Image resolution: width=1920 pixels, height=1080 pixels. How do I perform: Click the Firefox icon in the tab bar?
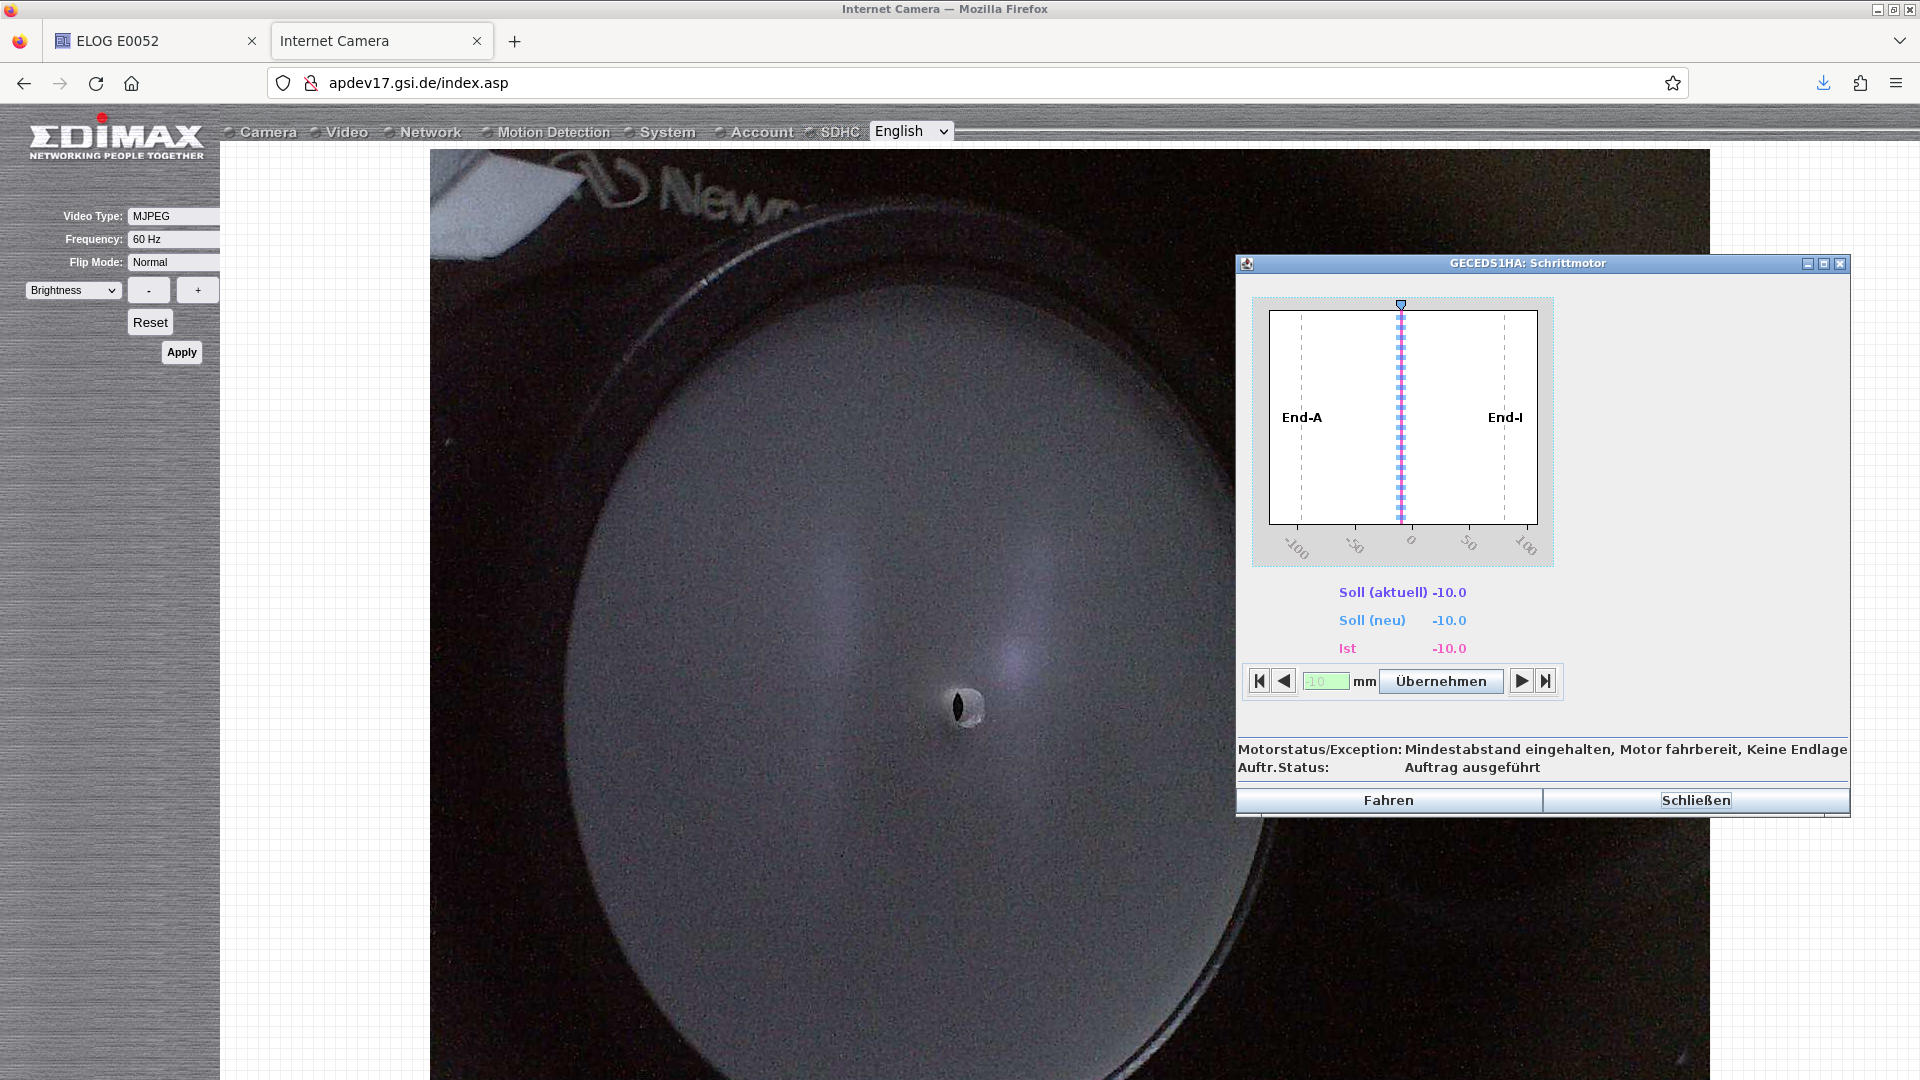click(19, 41)
